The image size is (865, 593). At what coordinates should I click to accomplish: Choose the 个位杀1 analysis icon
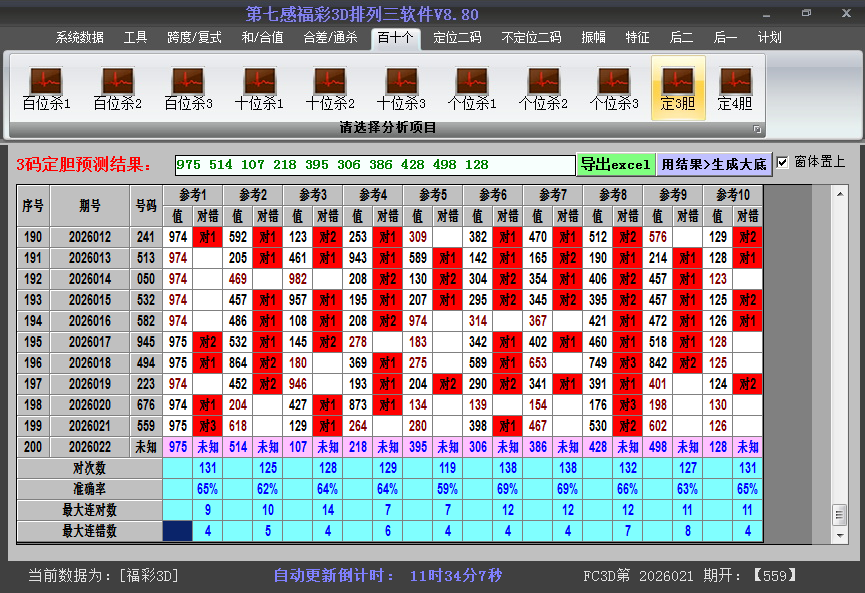pos(472,88)
